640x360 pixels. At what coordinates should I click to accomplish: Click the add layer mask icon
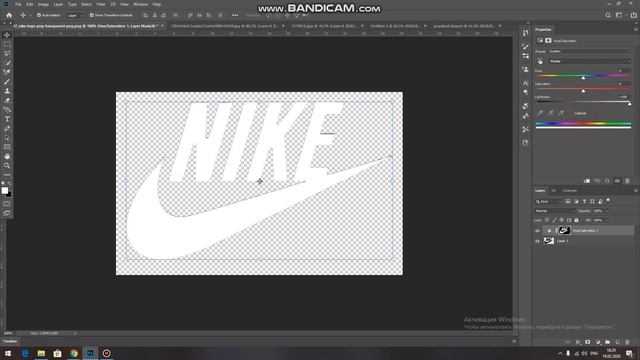click(x=588, y=342)
